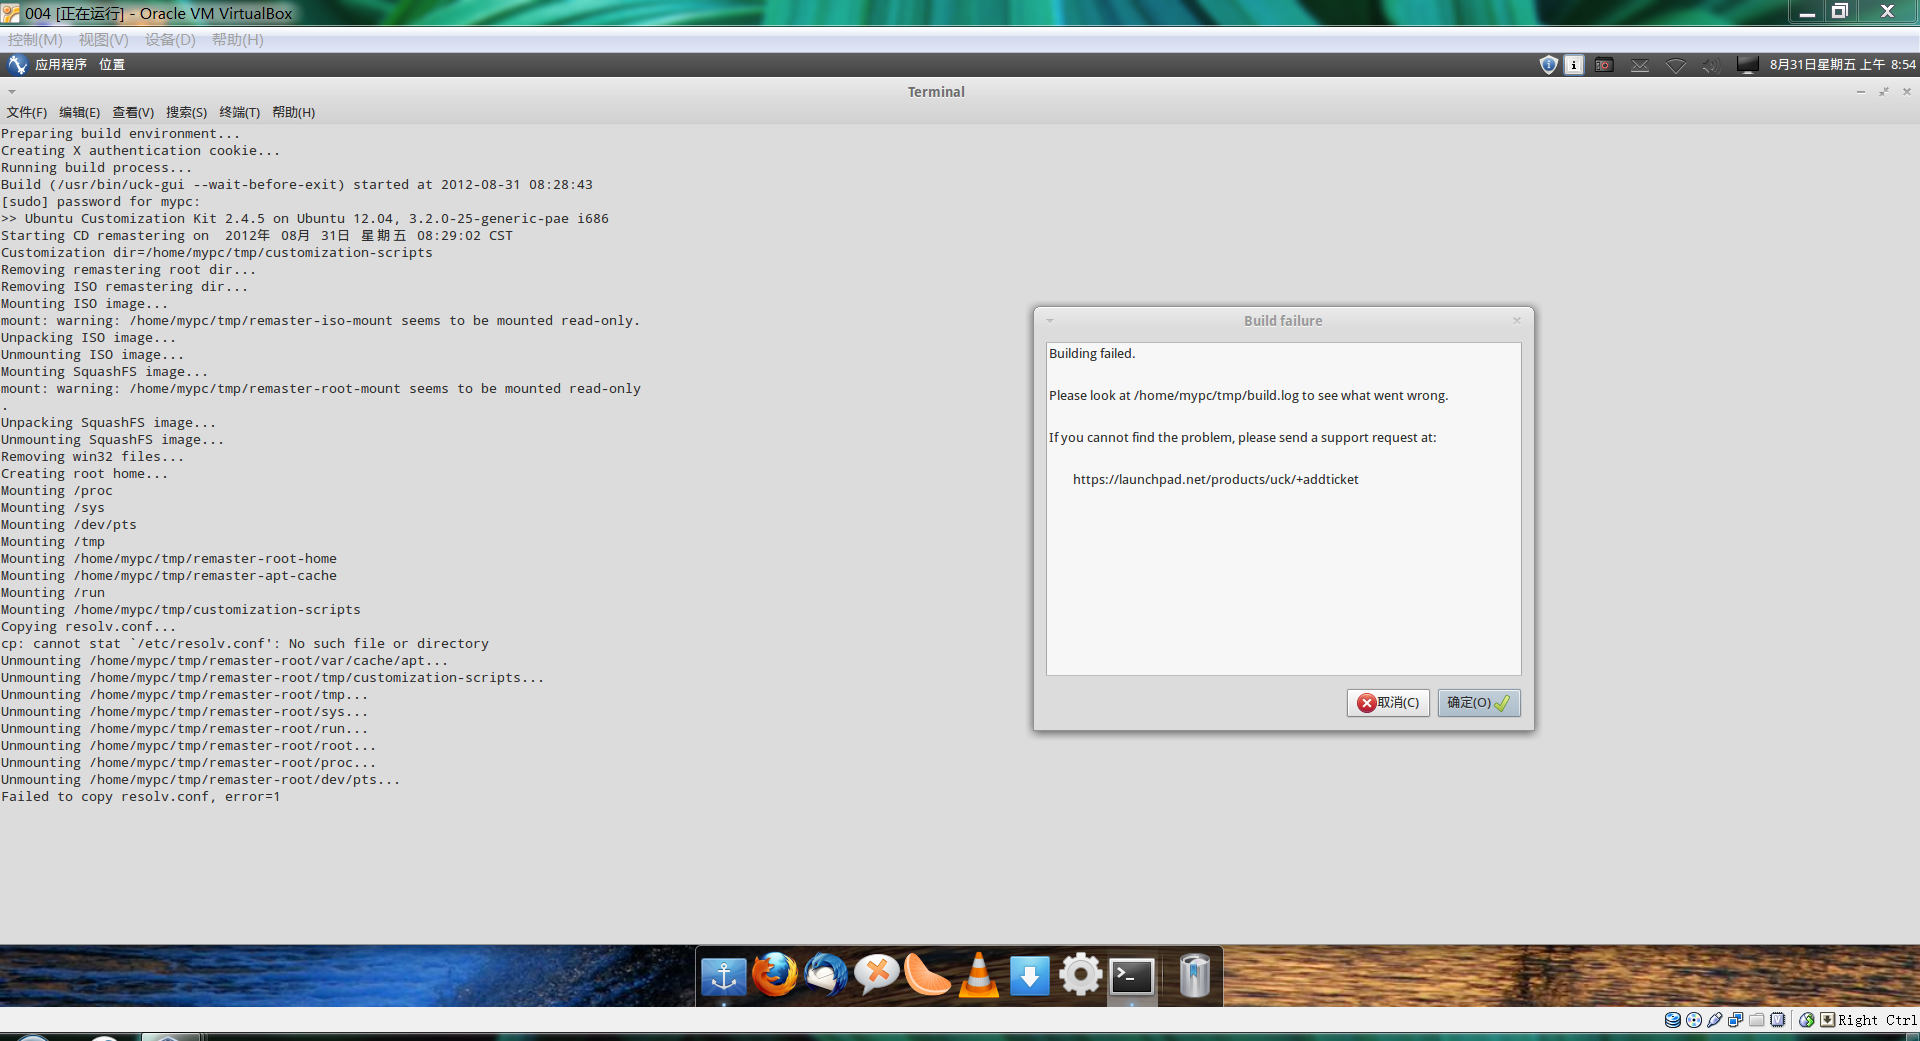This screenshot has height=1041, width=1920.
Task: Click the blue shield info tray icon
Action: point(1548,65)
